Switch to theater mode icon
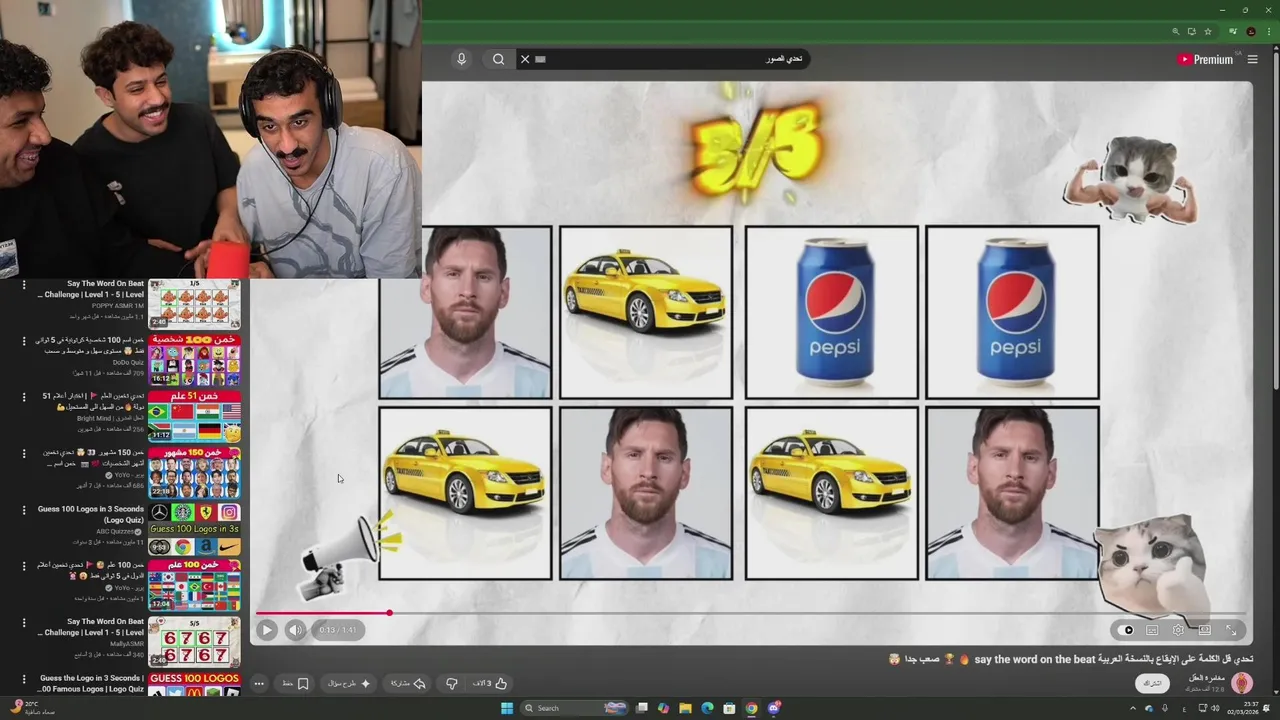1280x720 pixels. tap(1205, 630)
